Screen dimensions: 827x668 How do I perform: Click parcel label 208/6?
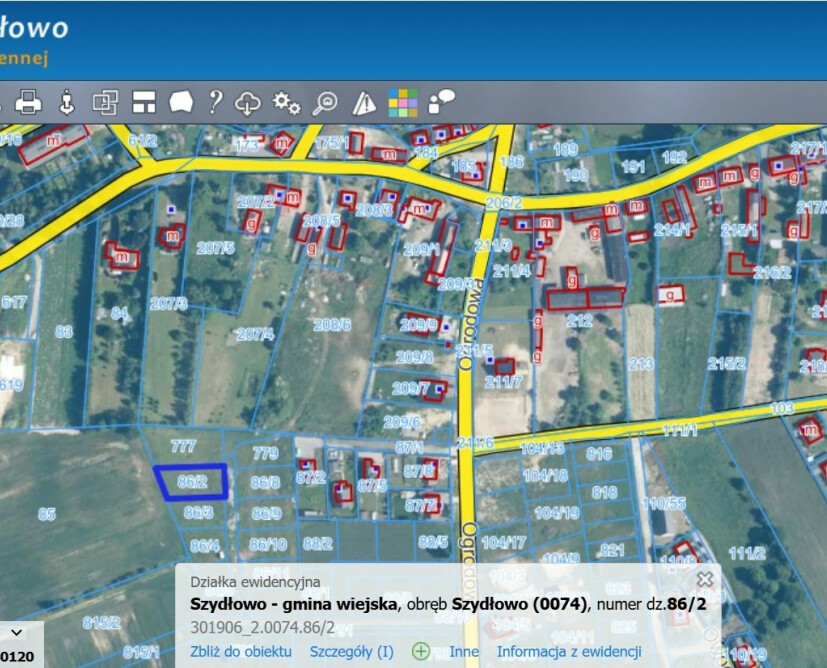pos(332,325)
